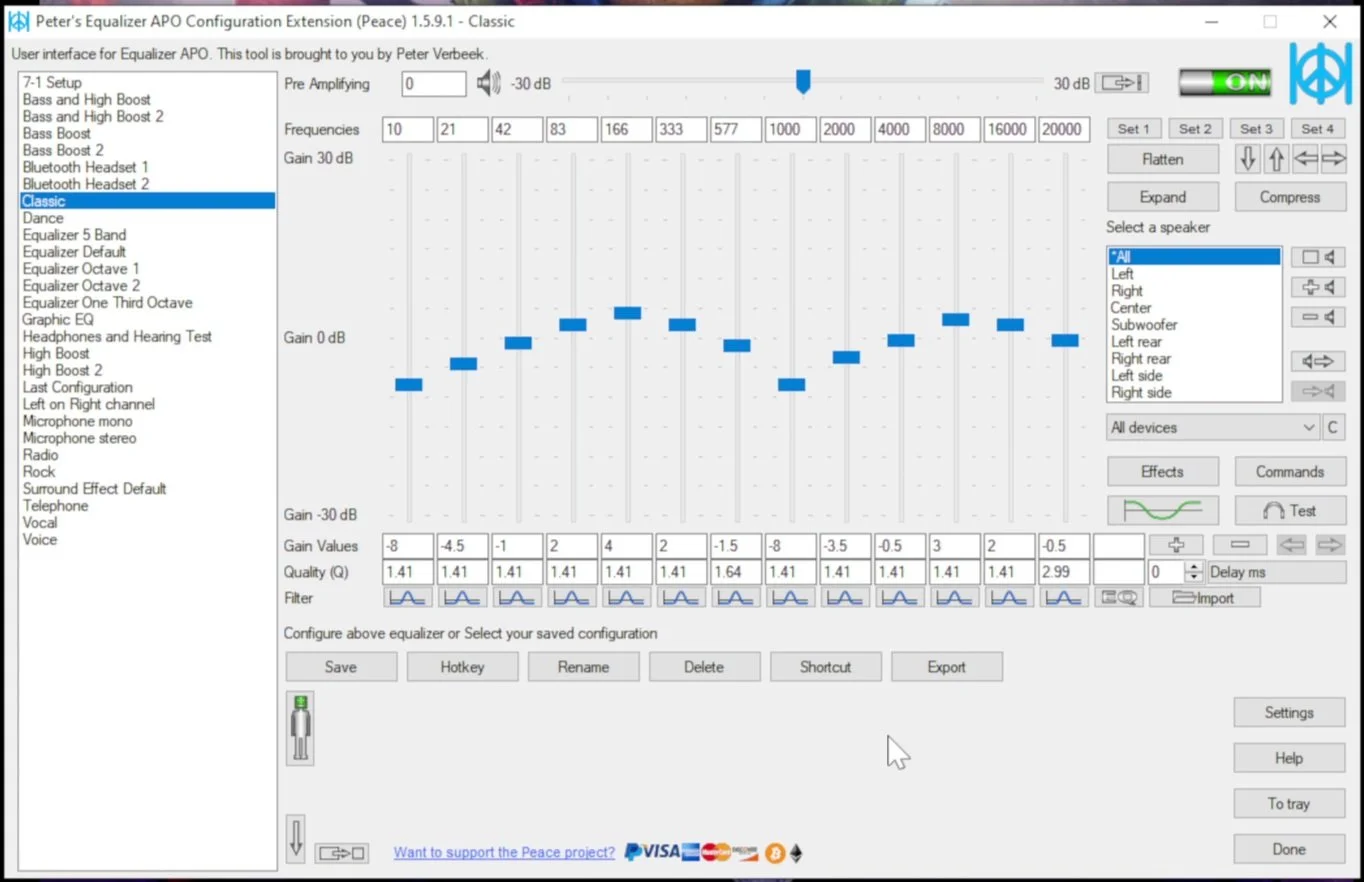Click the magnifier icon beside the filter row

(x=1118, y=598)
